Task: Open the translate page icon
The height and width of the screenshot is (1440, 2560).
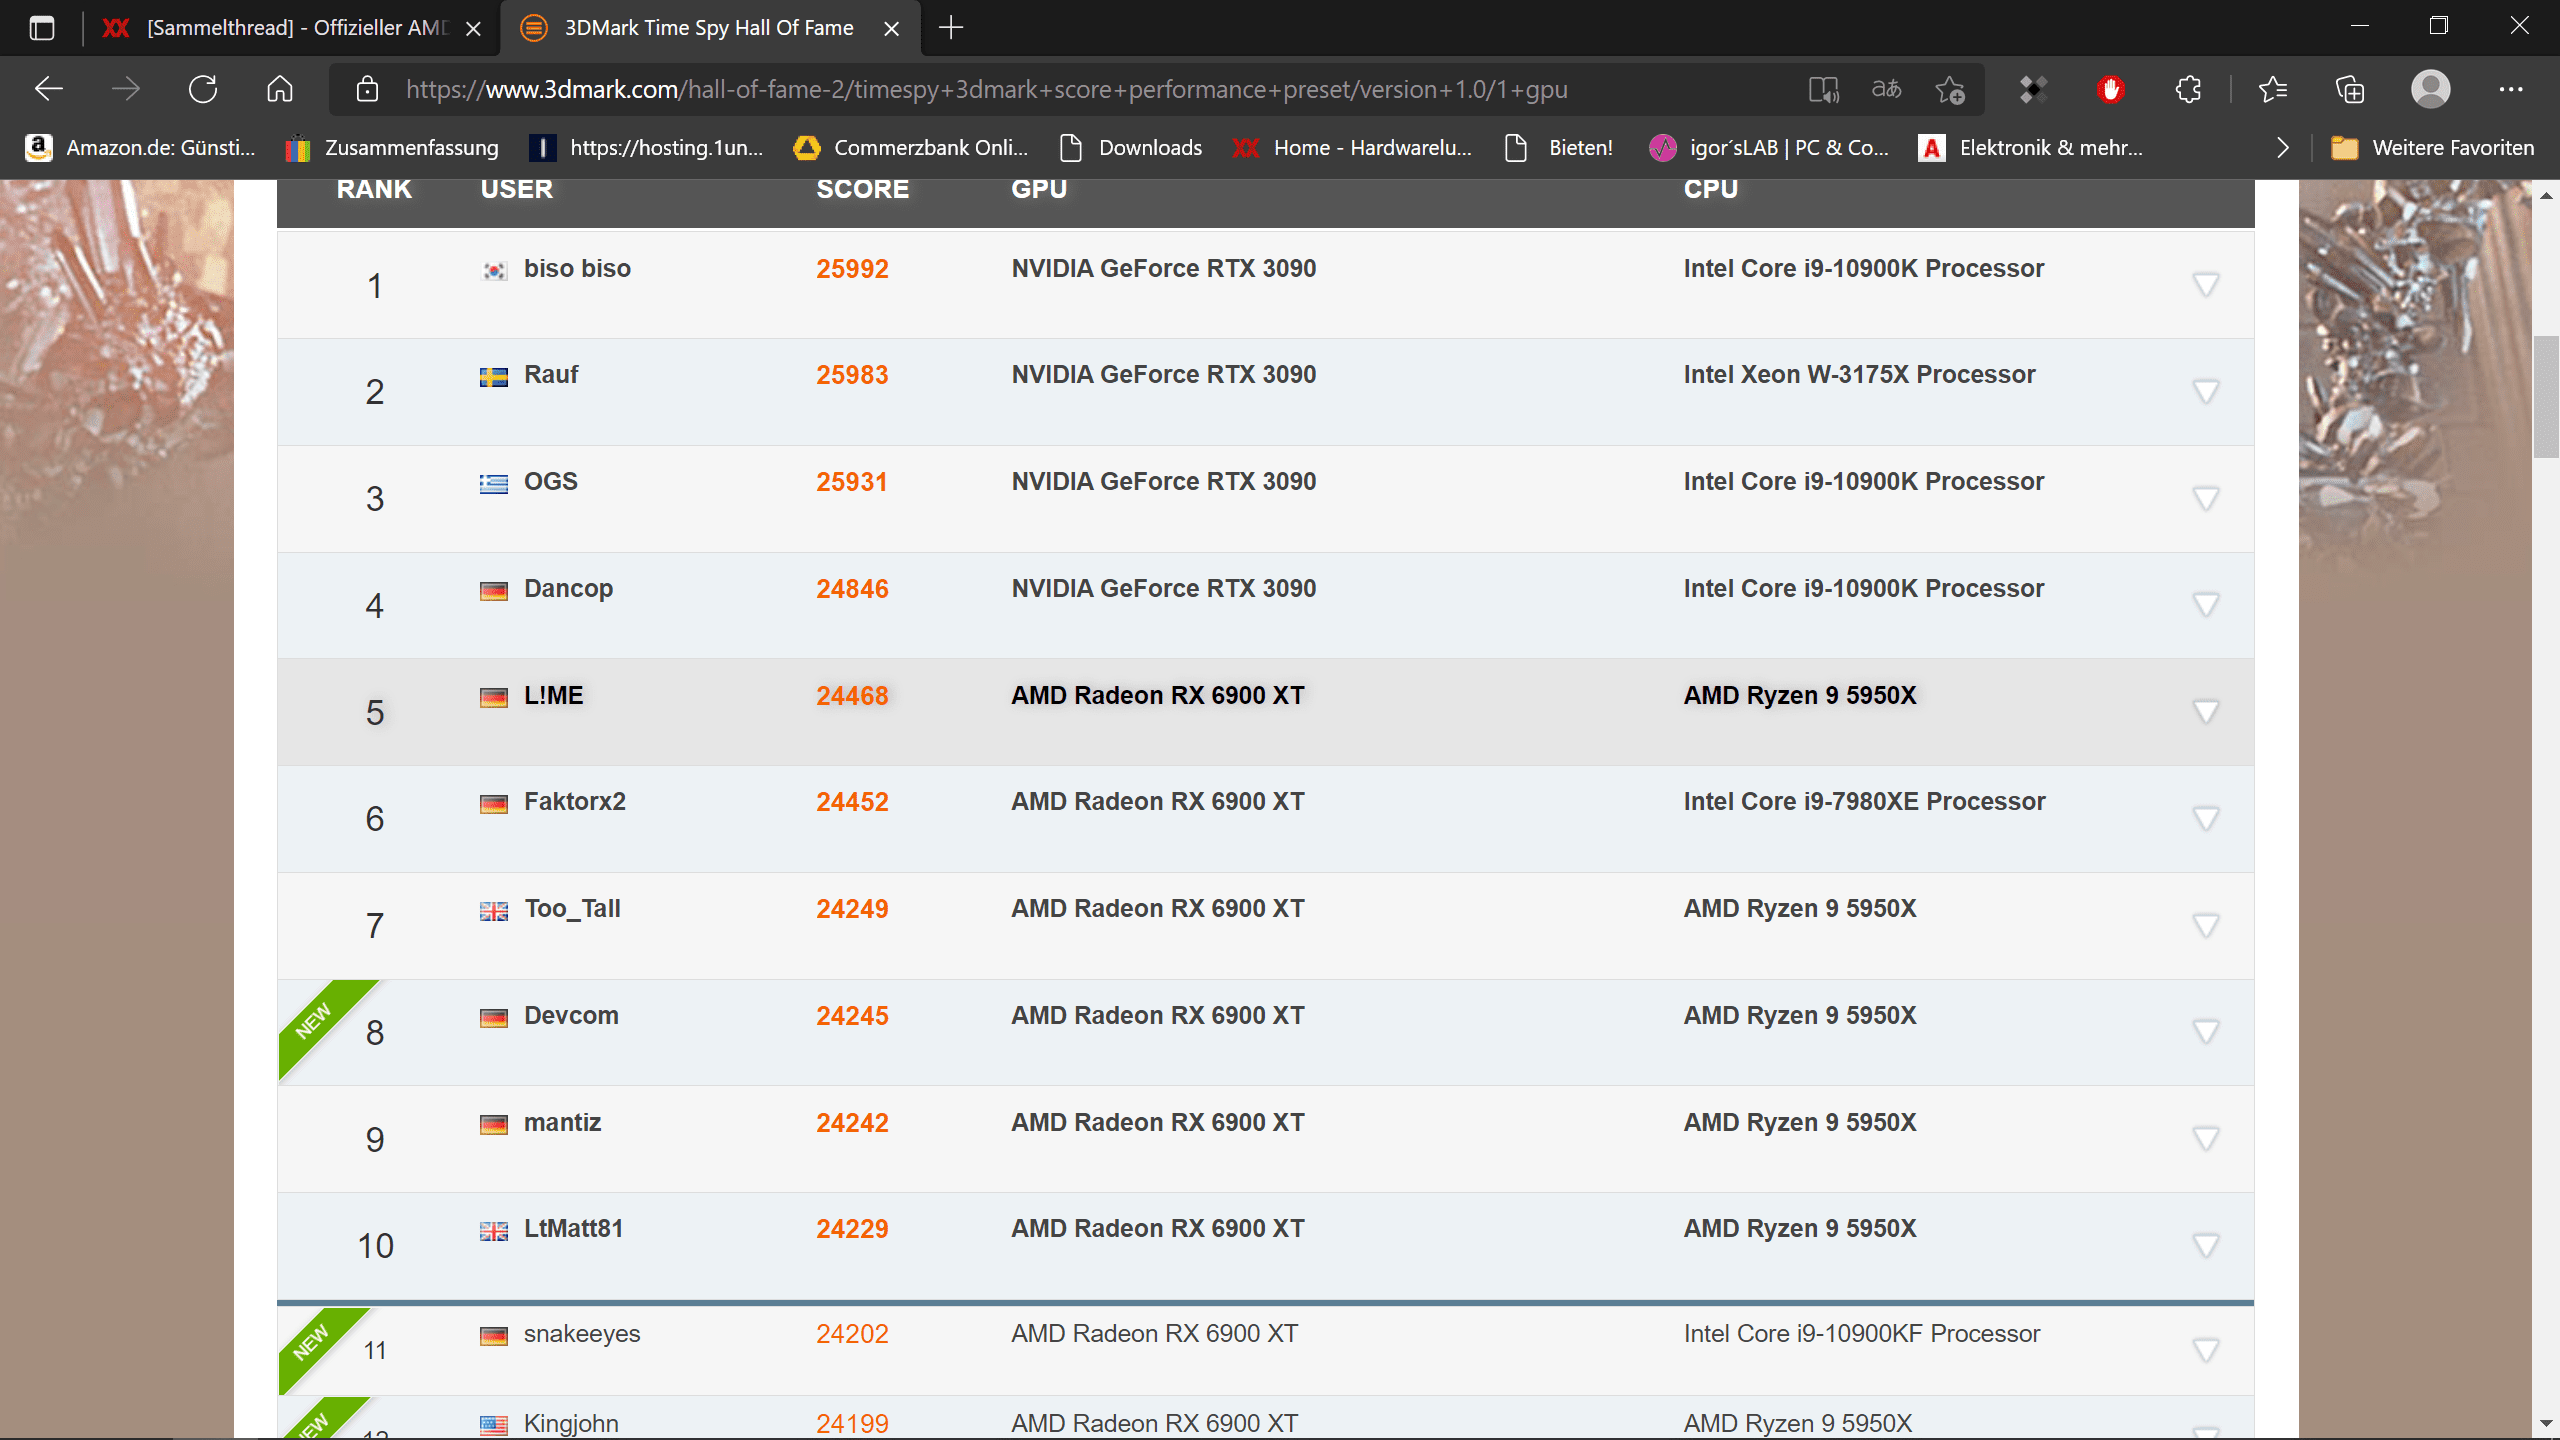Action: pos(1886,89)
